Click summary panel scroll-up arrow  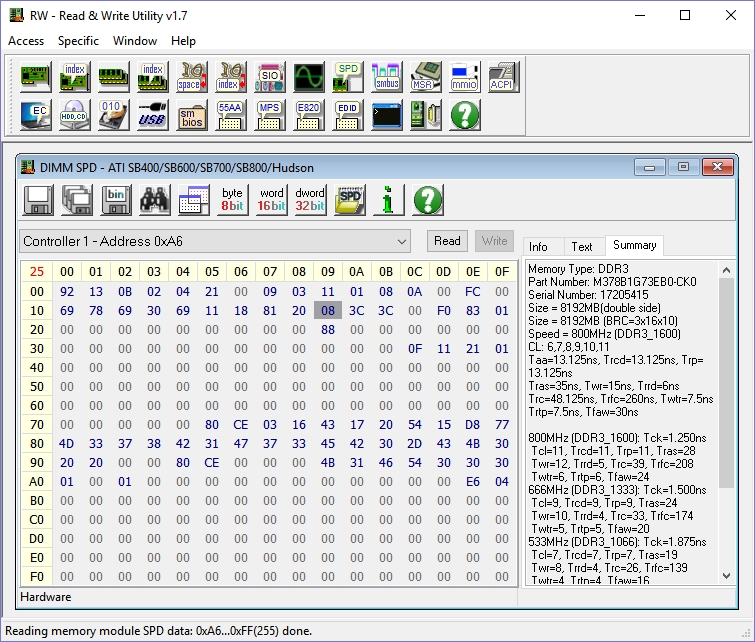(727, 270)
